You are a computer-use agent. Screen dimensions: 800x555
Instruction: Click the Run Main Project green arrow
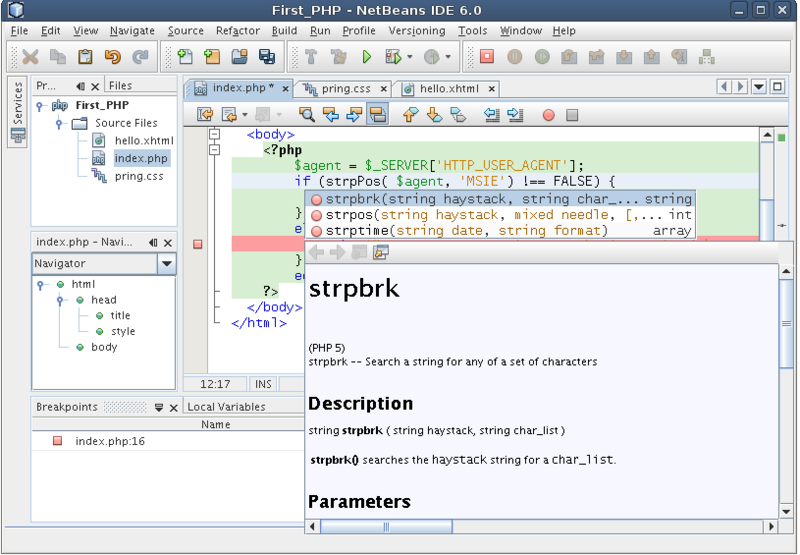(367, 57)
